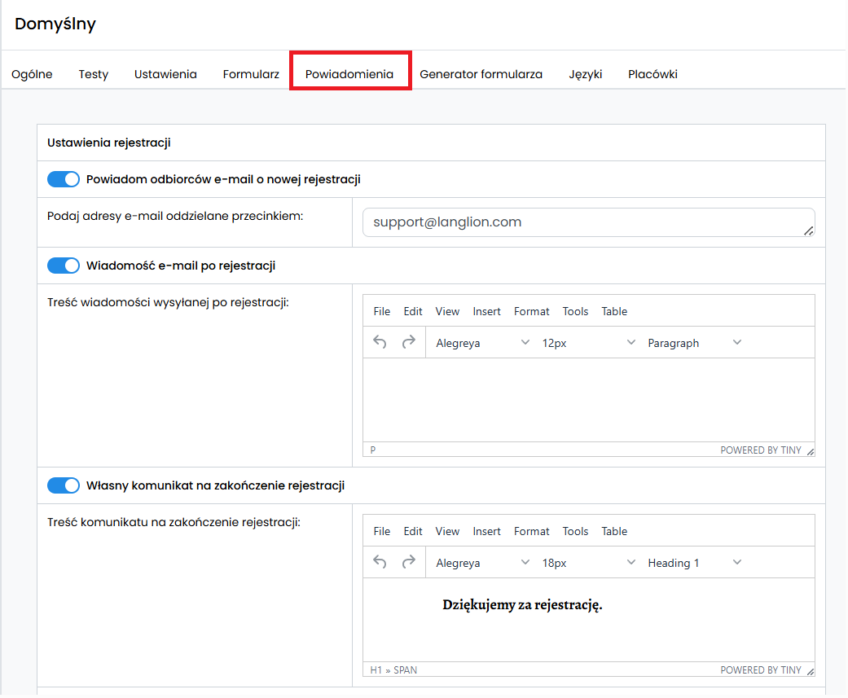Expand the Heading 1 block format dropdown
The width and height of the screenshot is (848, 698).
pos(694,563)
